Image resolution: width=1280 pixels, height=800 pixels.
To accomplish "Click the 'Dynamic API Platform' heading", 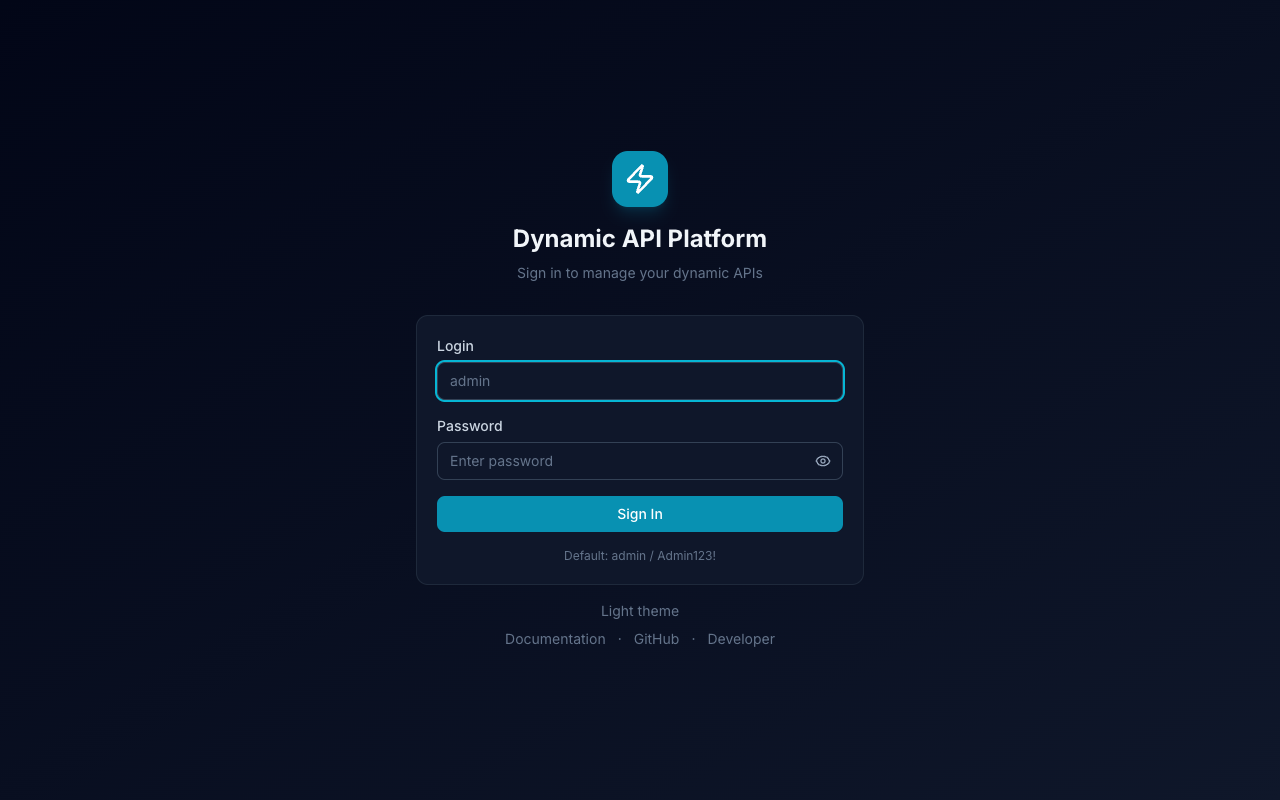I will (640, 238).
